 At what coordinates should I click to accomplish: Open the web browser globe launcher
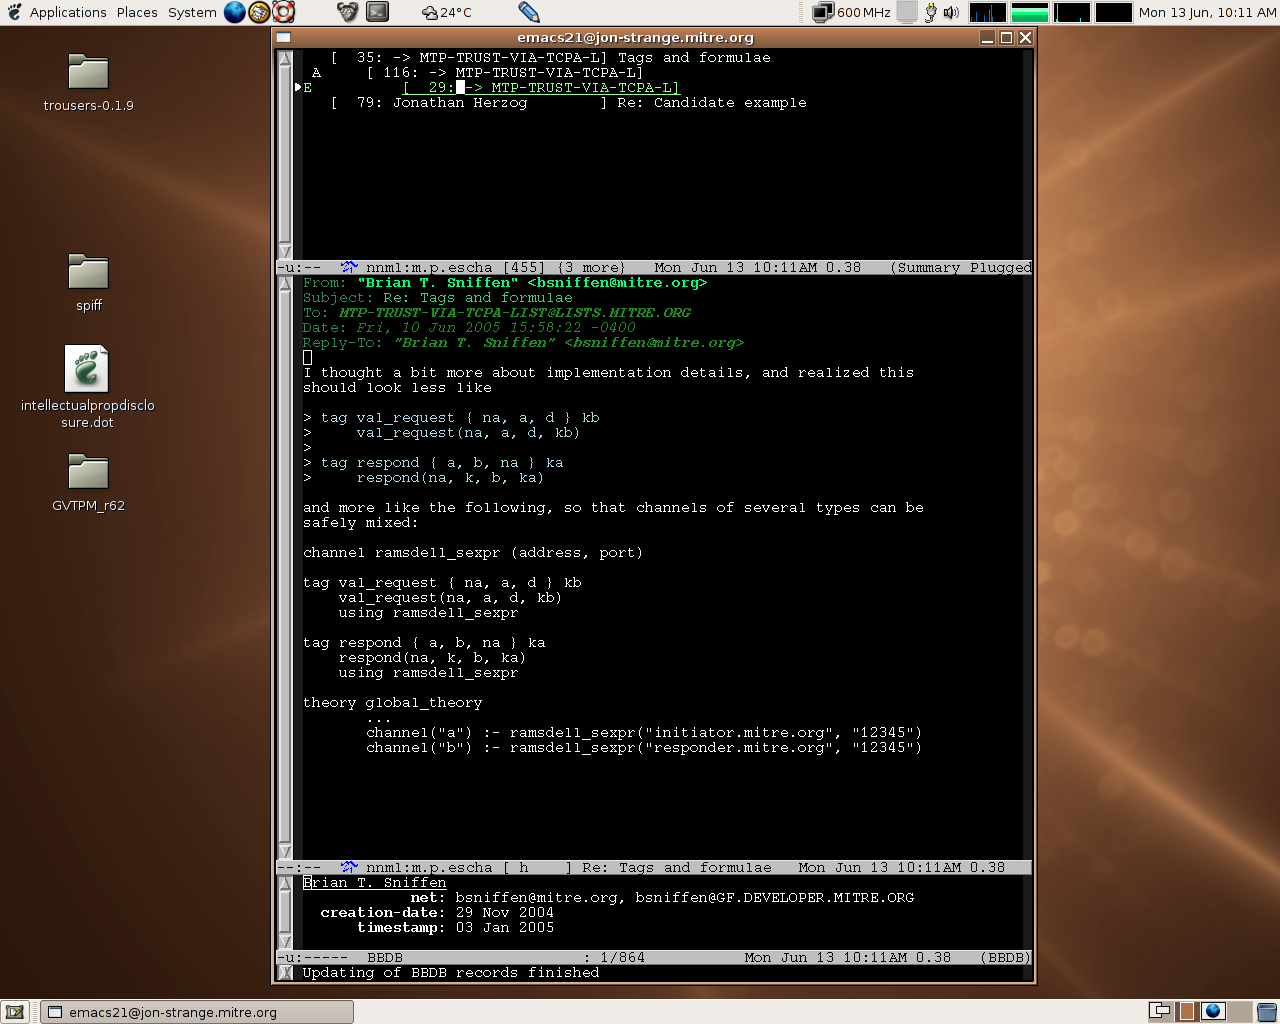(234, 12)
